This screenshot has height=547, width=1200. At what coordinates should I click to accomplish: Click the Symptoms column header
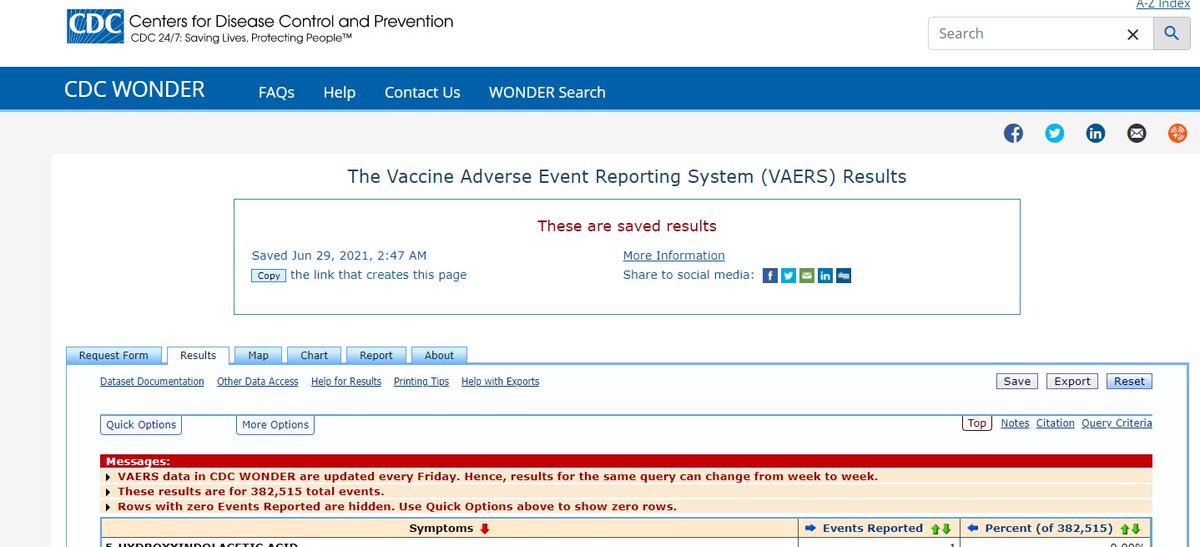(449, 528)
